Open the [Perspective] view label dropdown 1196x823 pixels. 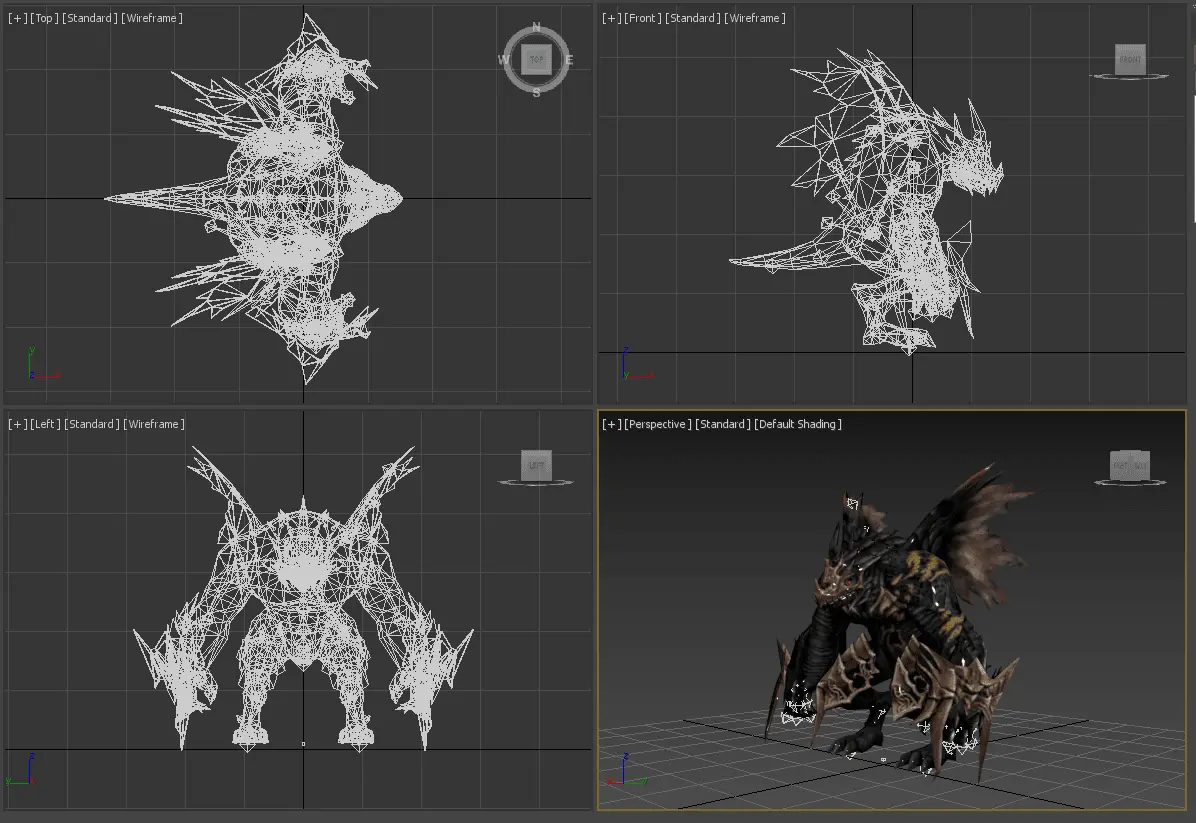(658, 424)
